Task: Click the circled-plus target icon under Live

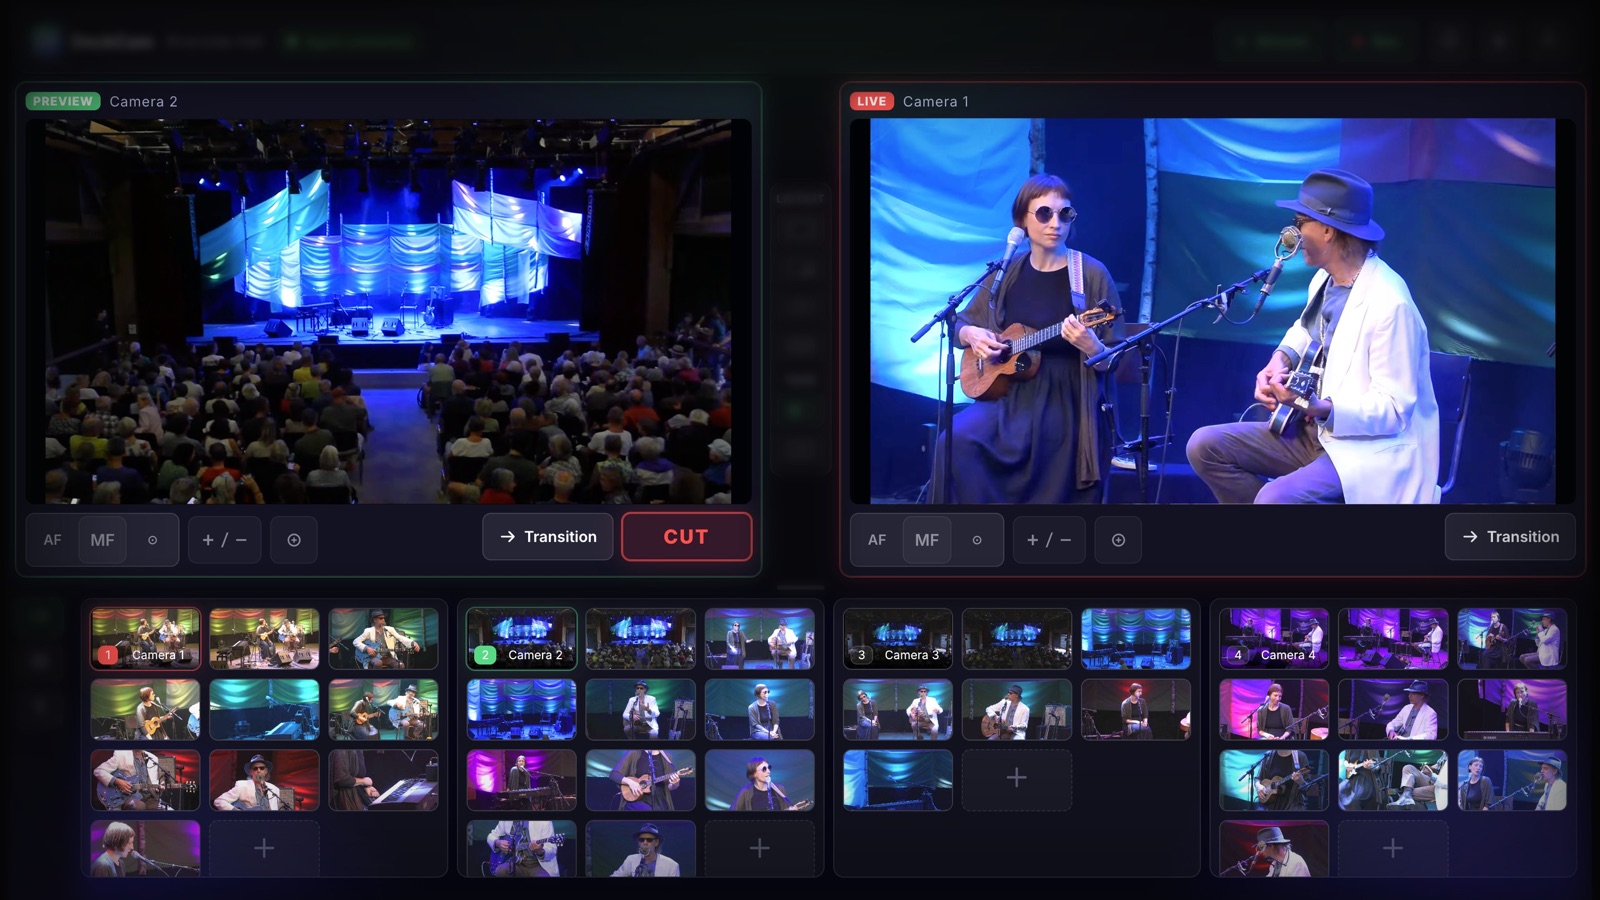Action: click(x=1118, y=540)
